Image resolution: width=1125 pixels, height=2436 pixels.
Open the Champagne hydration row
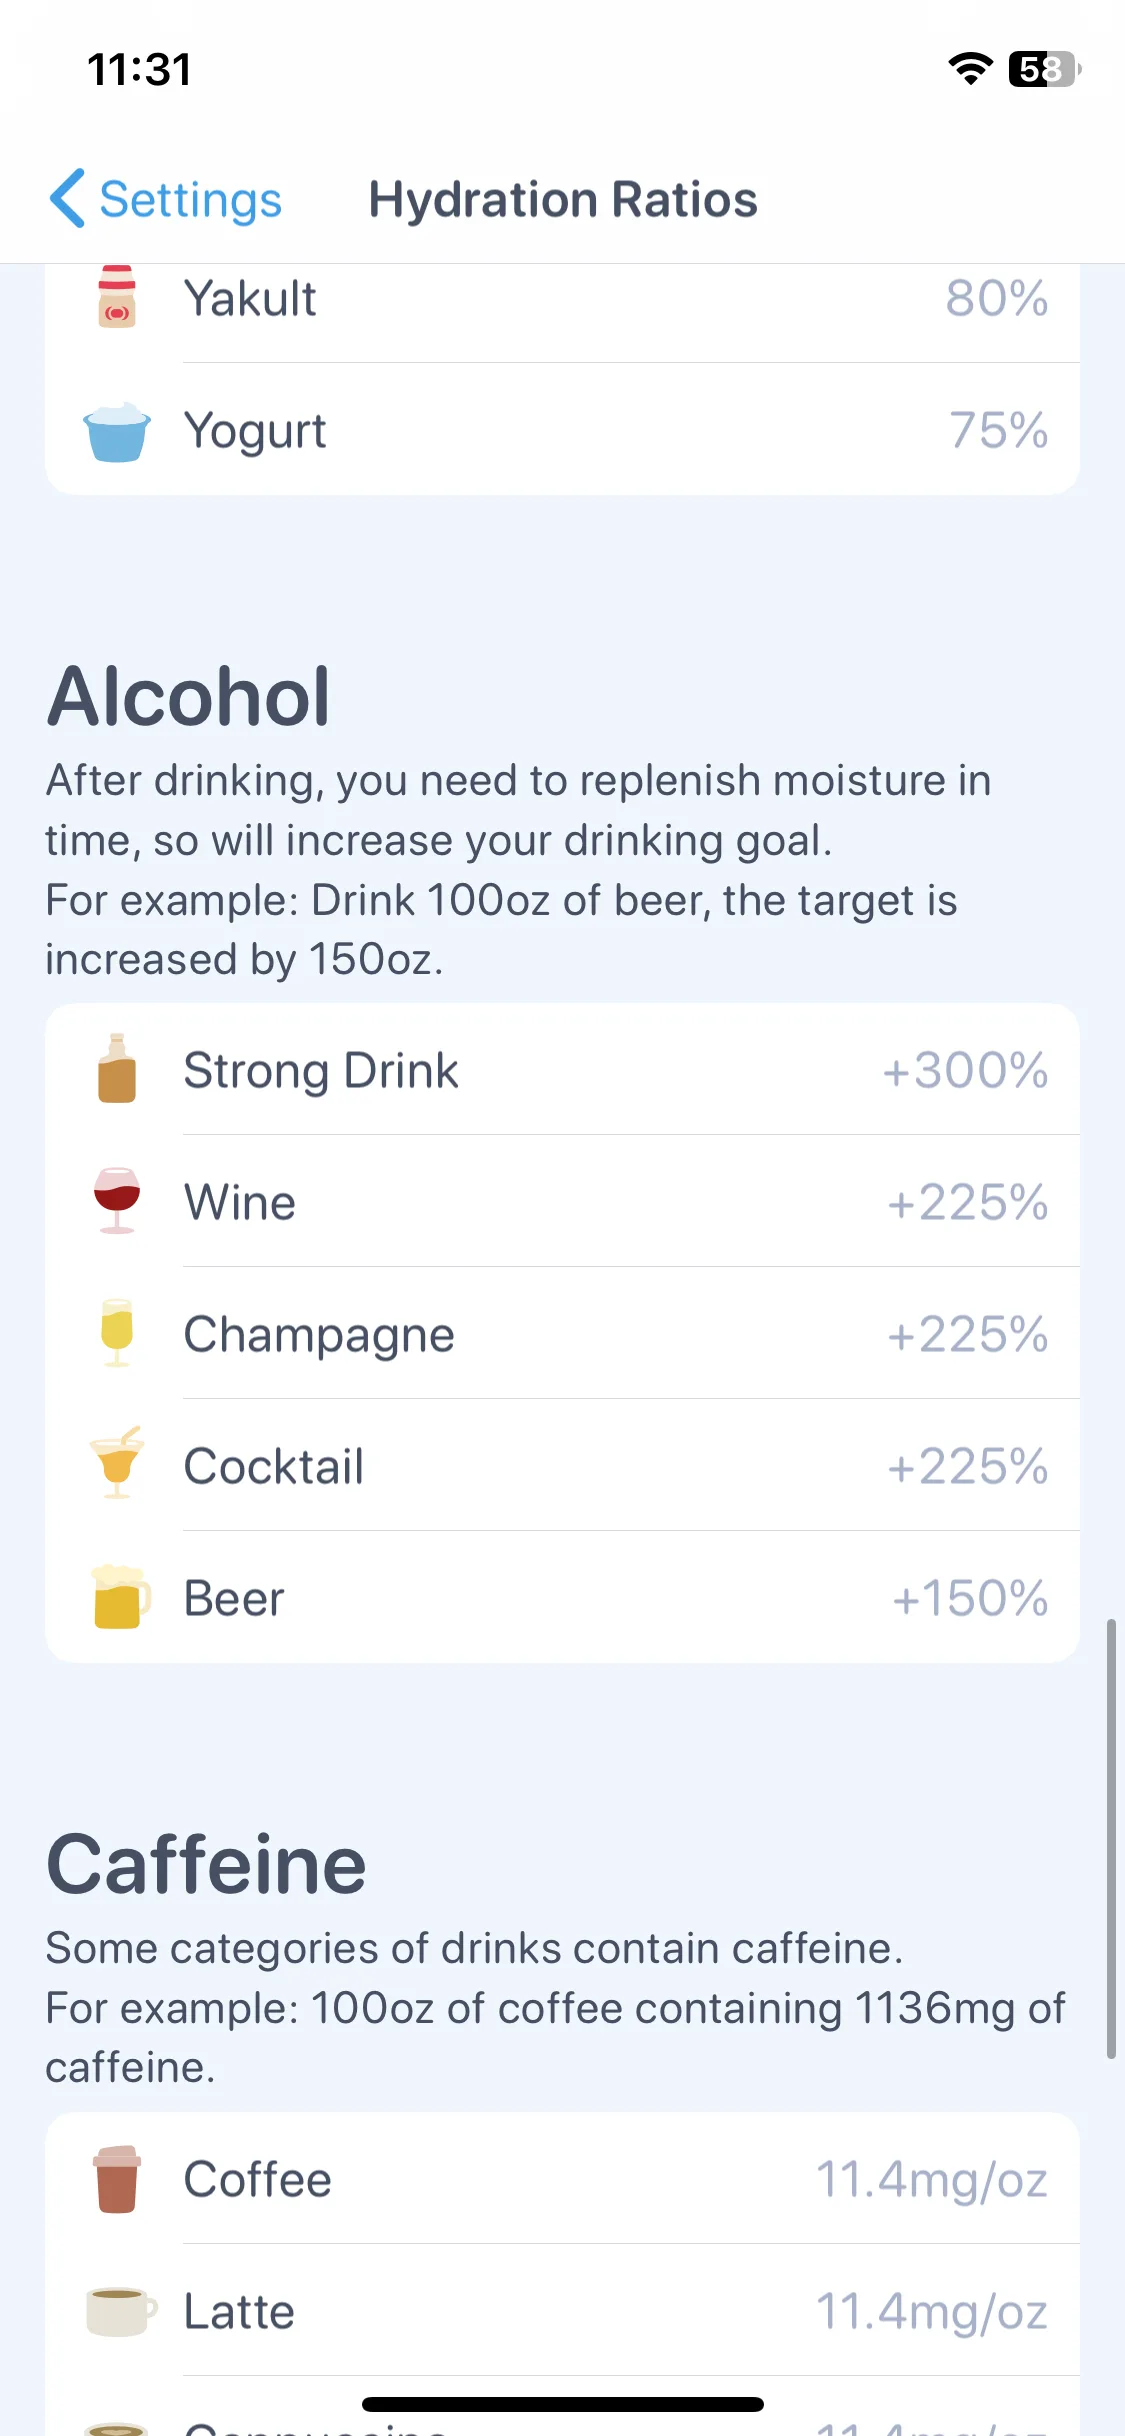click(x=562, y=1333)
